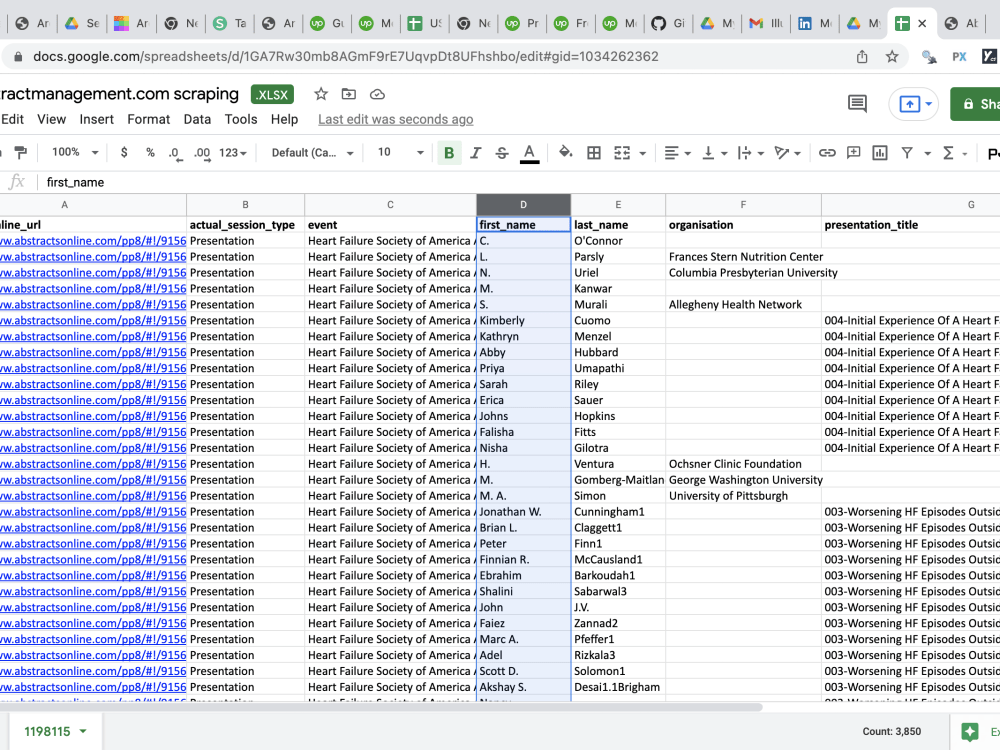This screenshot has height=750, width=1000.
Task: Create a filter icon
Action: (907, 152)
